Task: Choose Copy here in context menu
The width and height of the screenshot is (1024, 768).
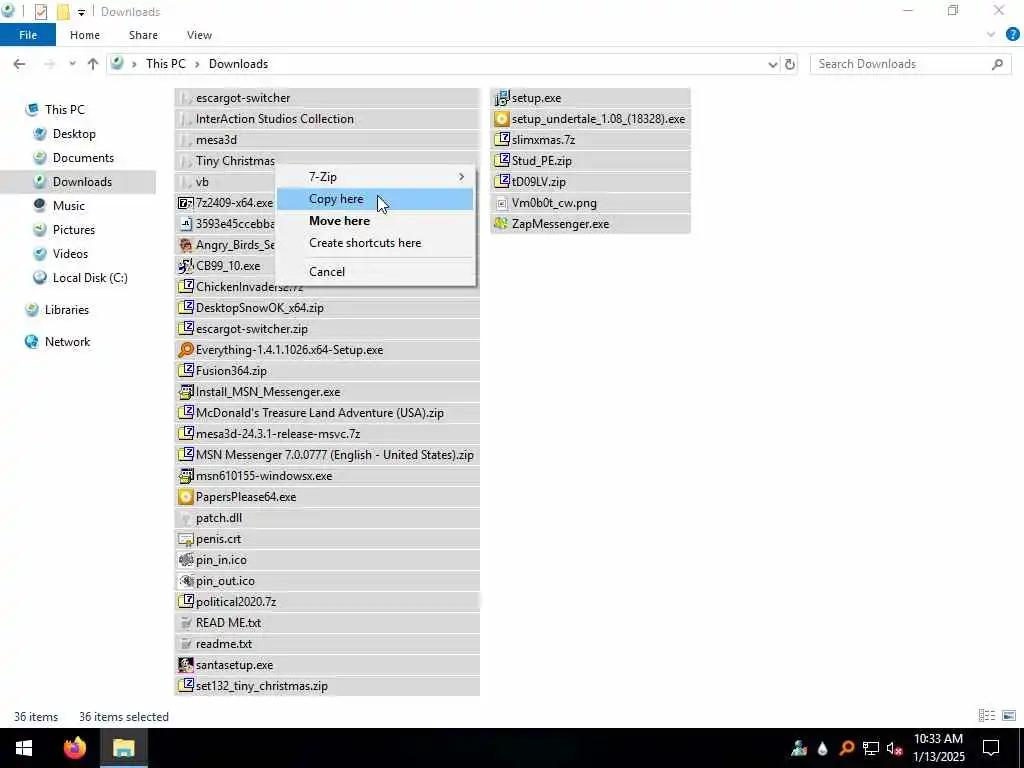Action: pyautogui.click(x=375, y=199)
